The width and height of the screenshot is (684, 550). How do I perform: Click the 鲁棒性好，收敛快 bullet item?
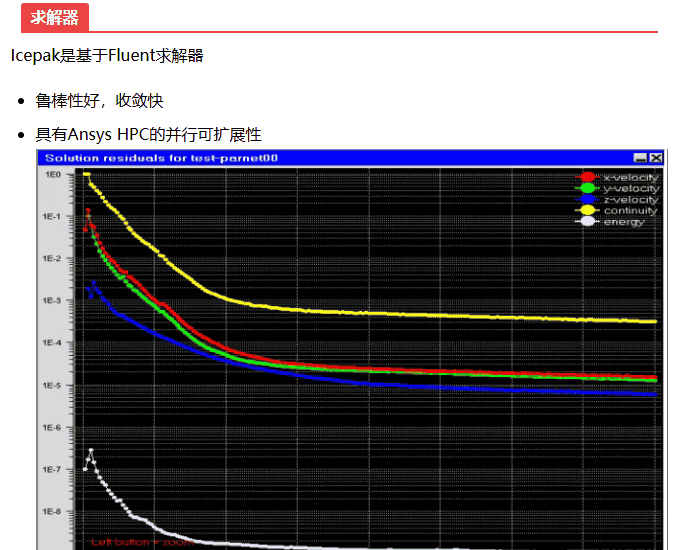pyautogui.click(x=99, y=101)
